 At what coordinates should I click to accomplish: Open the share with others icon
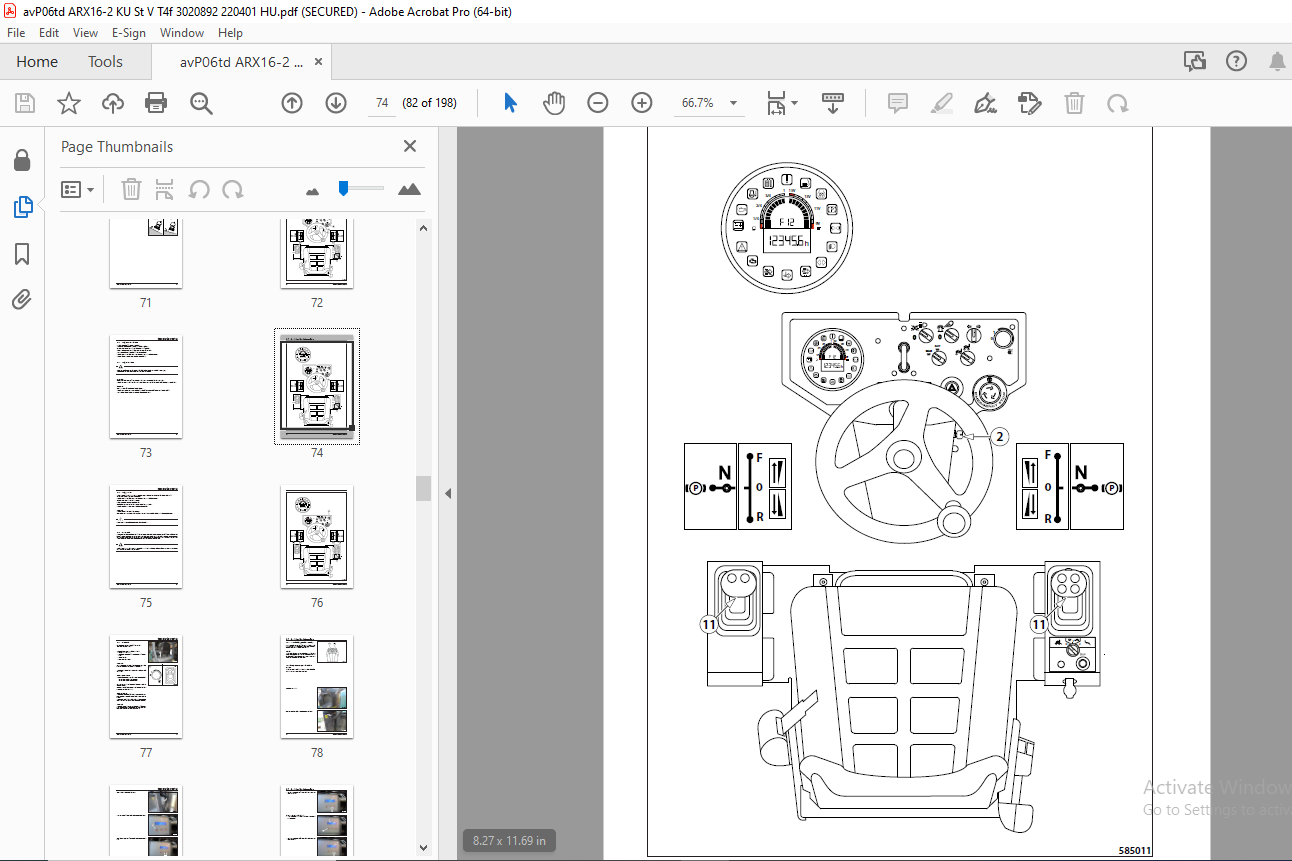click(1195, 62)
